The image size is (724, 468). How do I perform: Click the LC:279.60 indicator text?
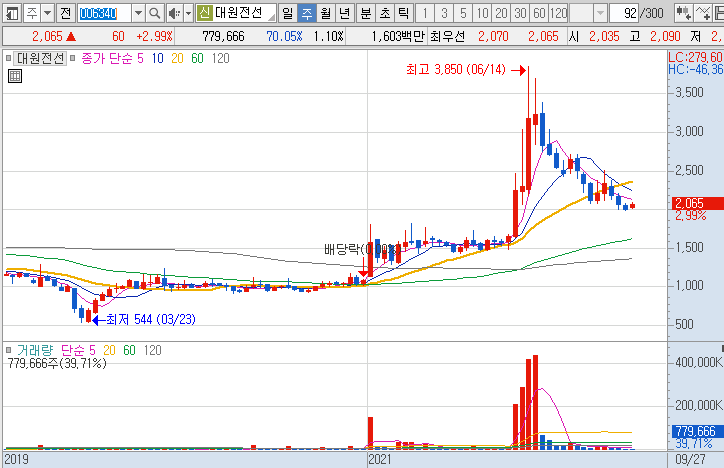[696, 57]
